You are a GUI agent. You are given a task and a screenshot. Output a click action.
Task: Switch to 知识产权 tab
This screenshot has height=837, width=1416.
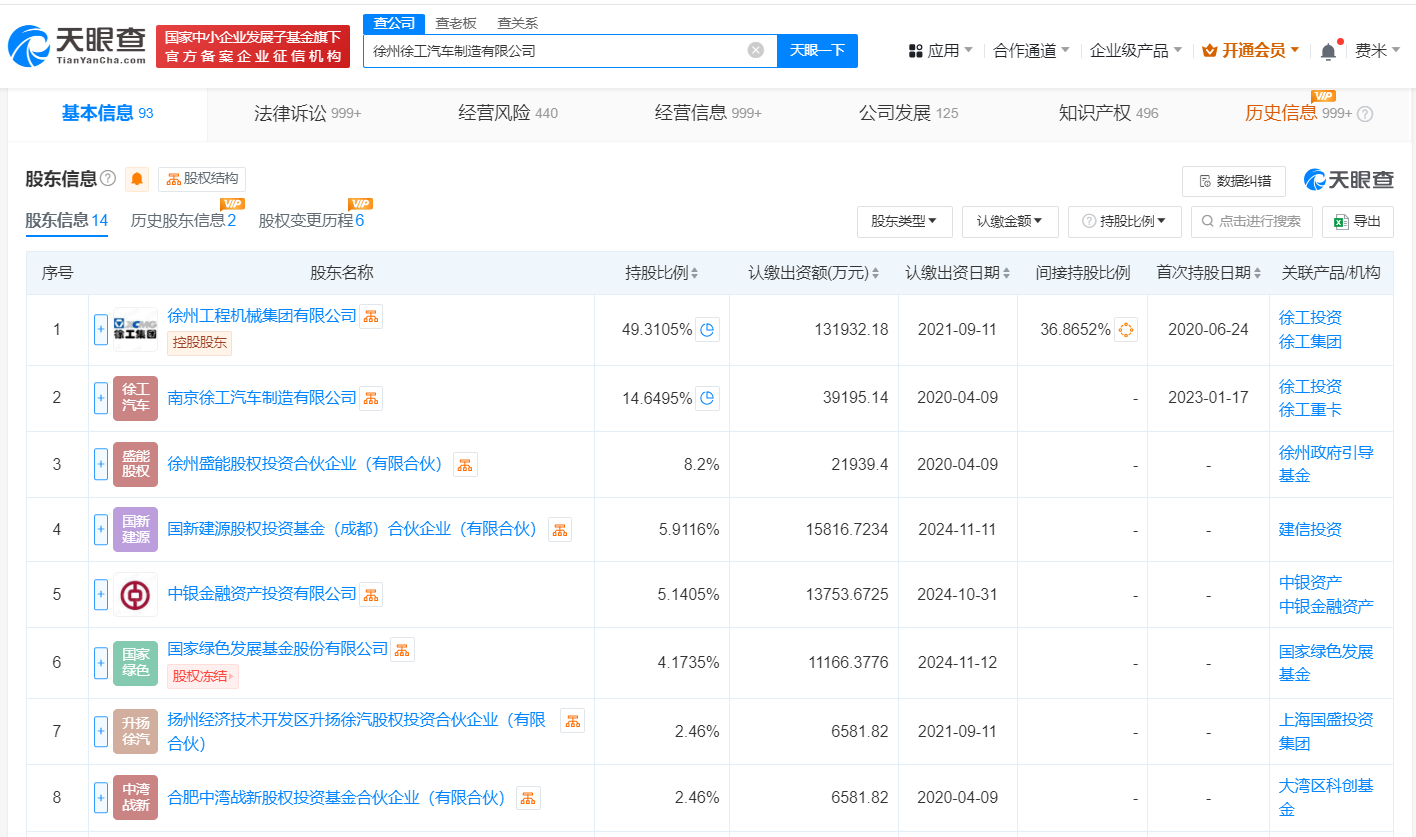point(1108,114)
